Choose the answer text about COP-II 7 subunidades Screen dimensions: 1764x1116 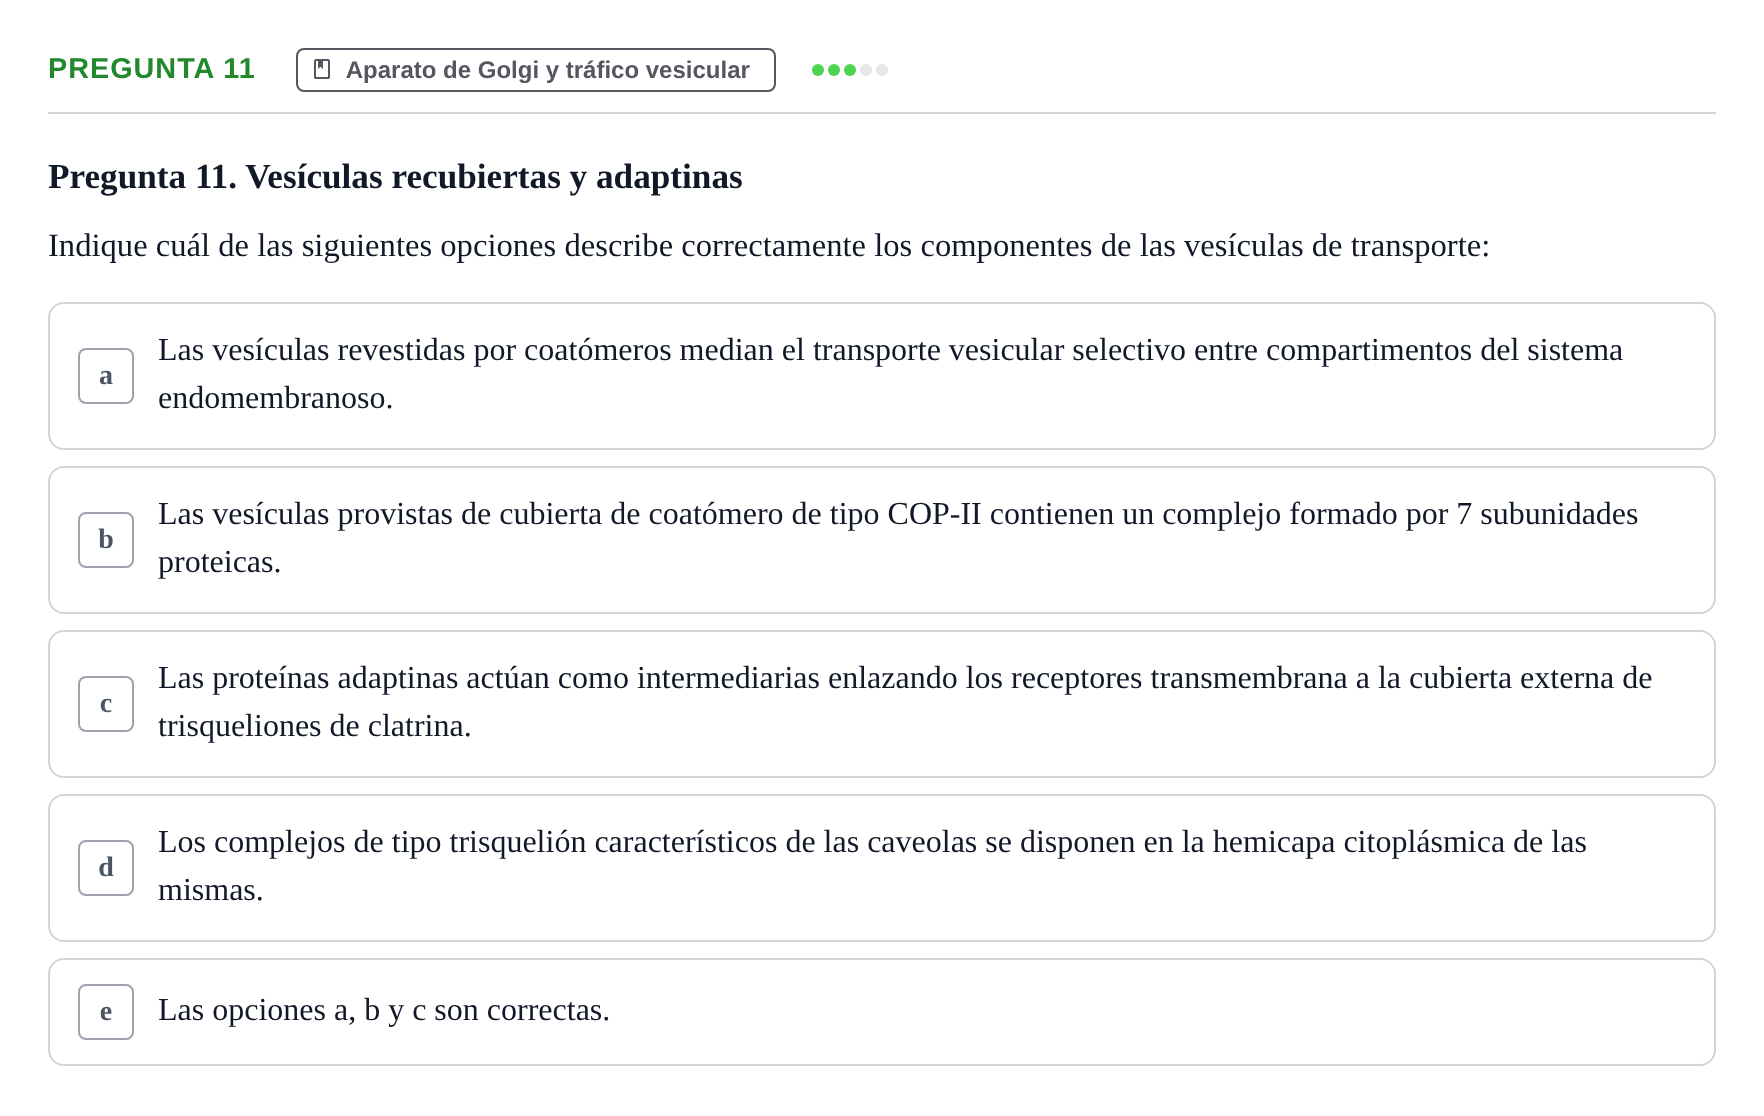(898, 538)
